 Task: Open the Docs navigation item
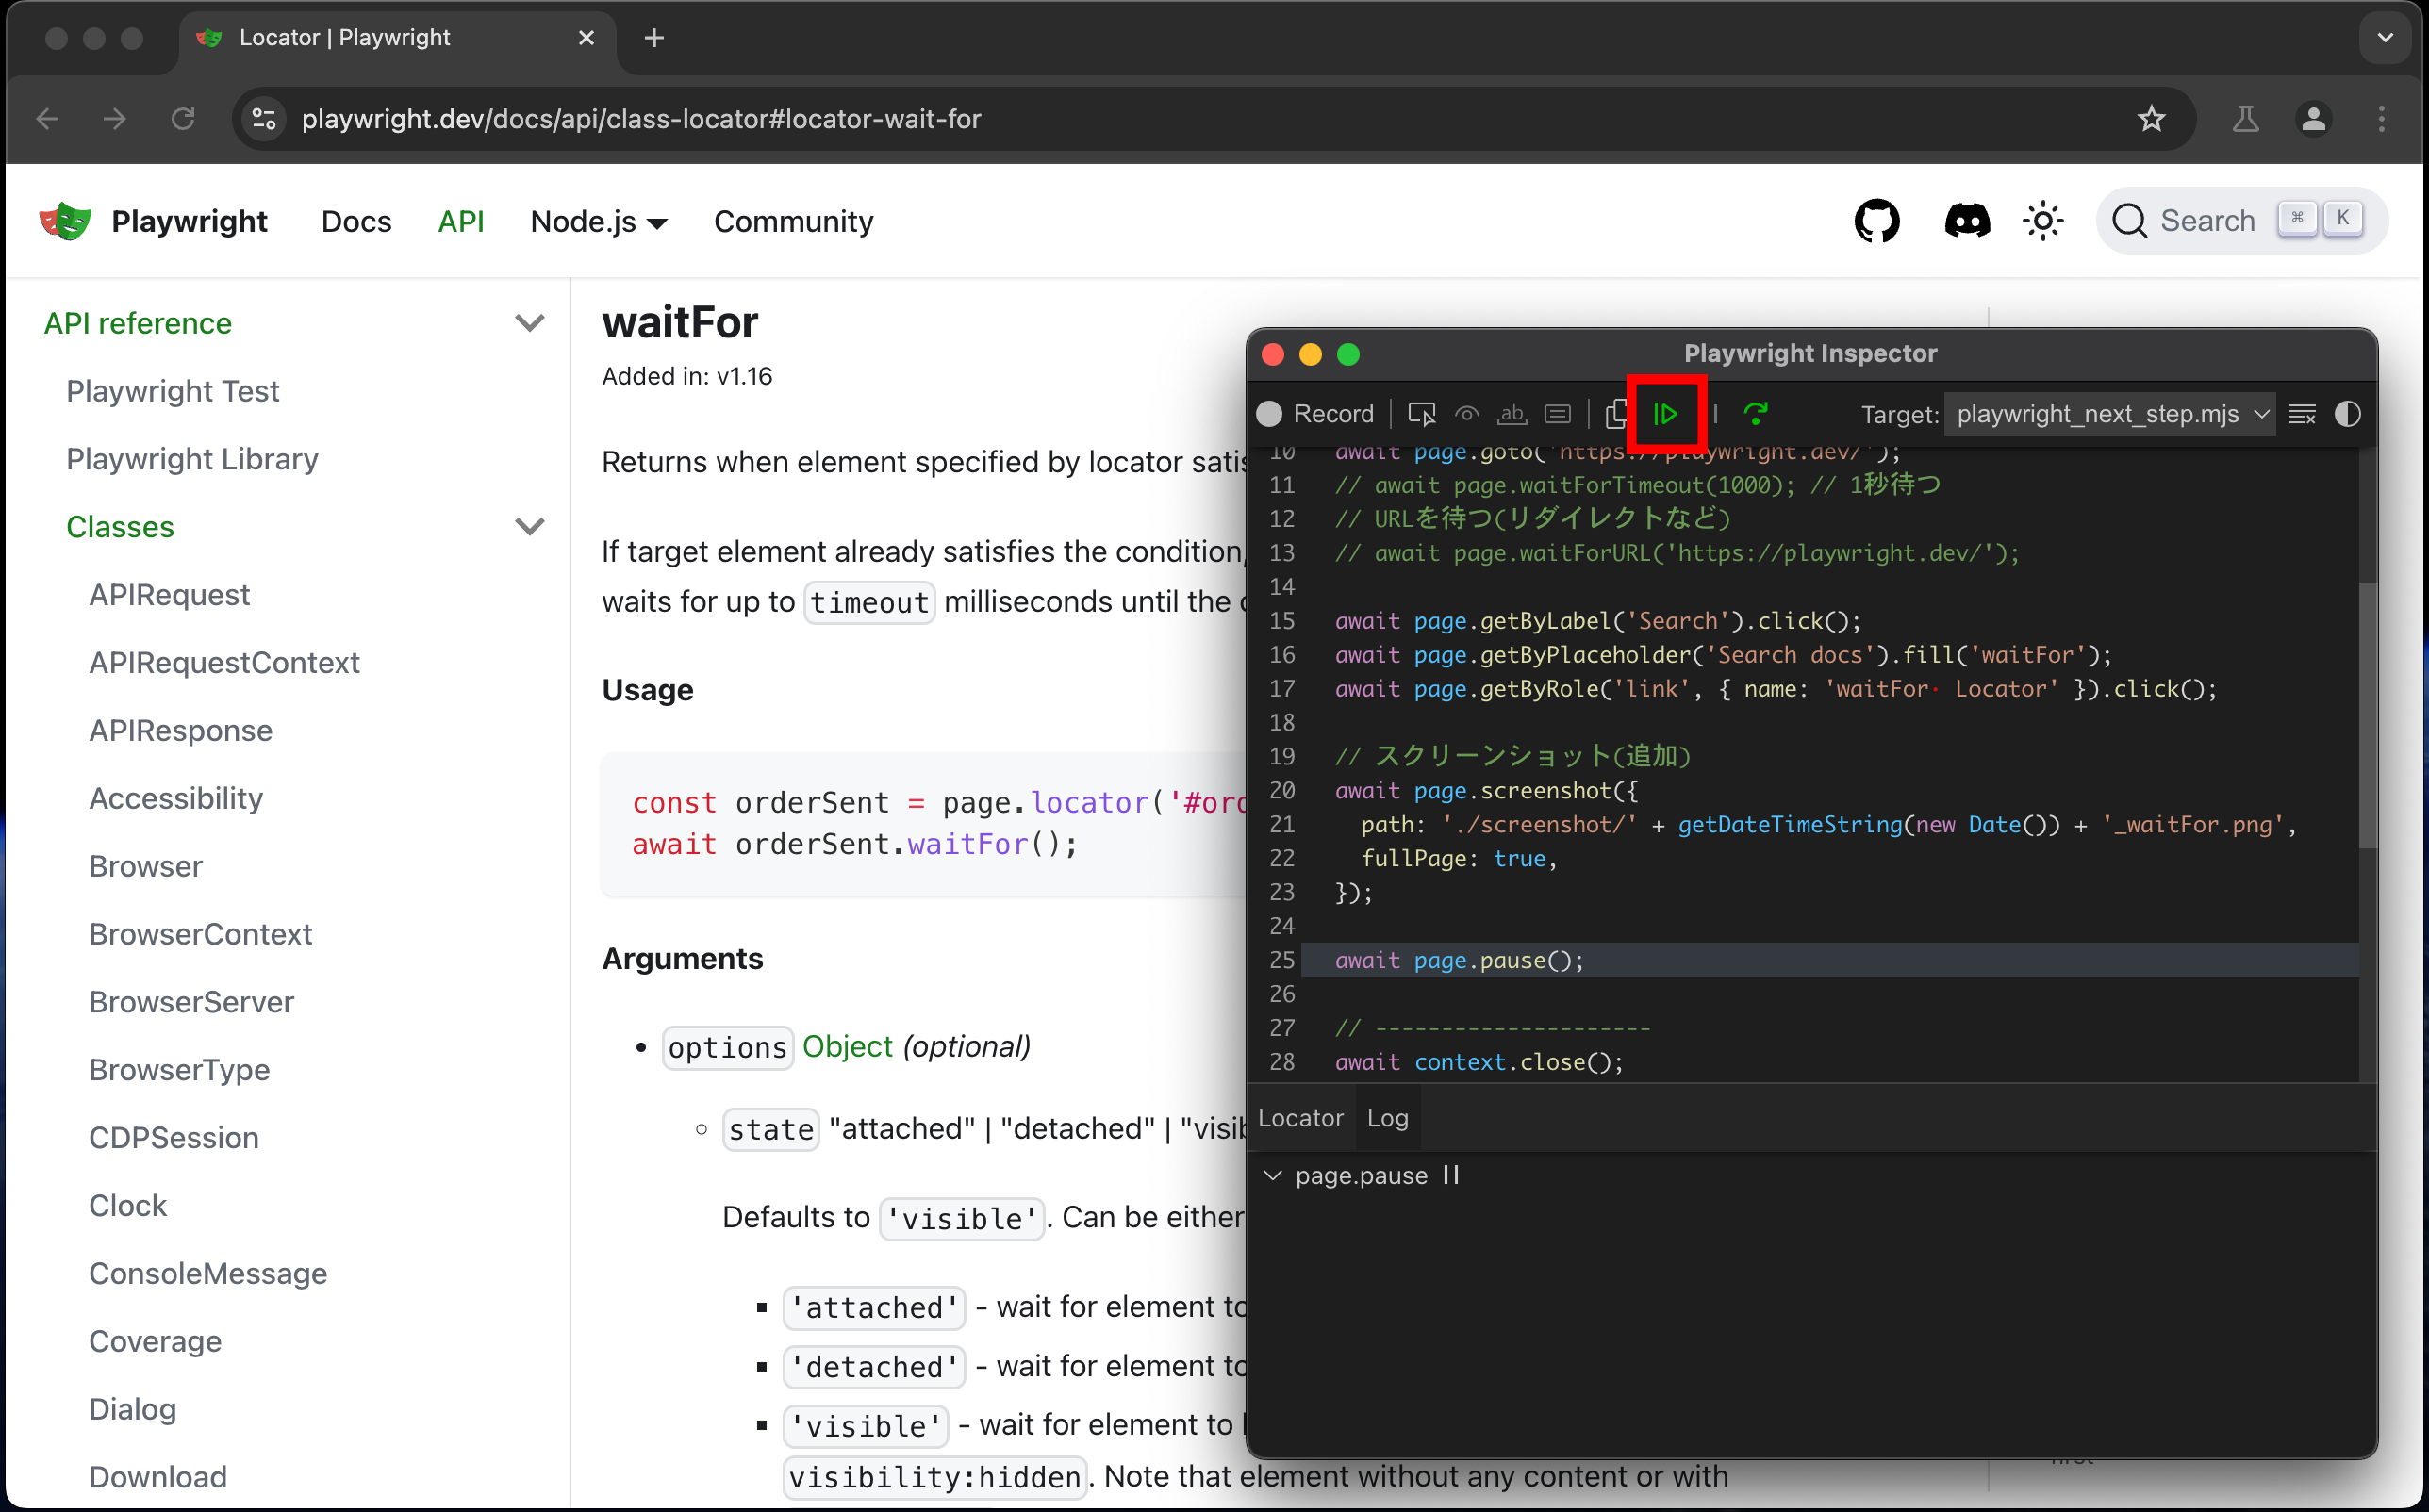[356, 221]
